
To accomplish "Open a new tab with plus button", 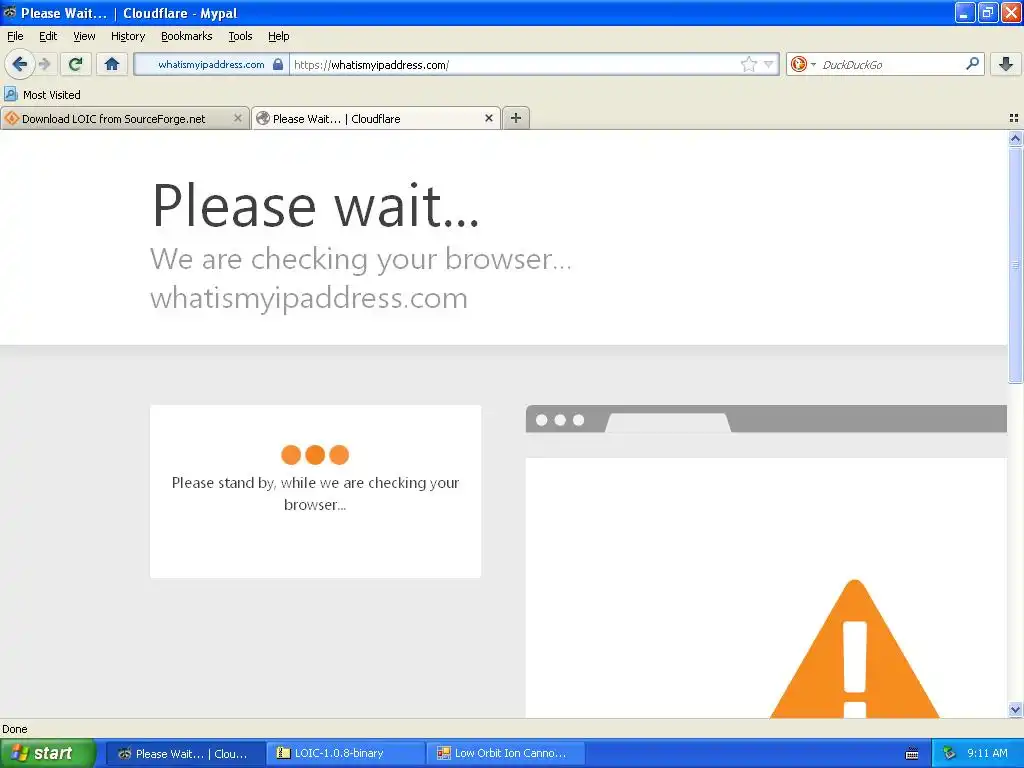I will coord(516,118).
